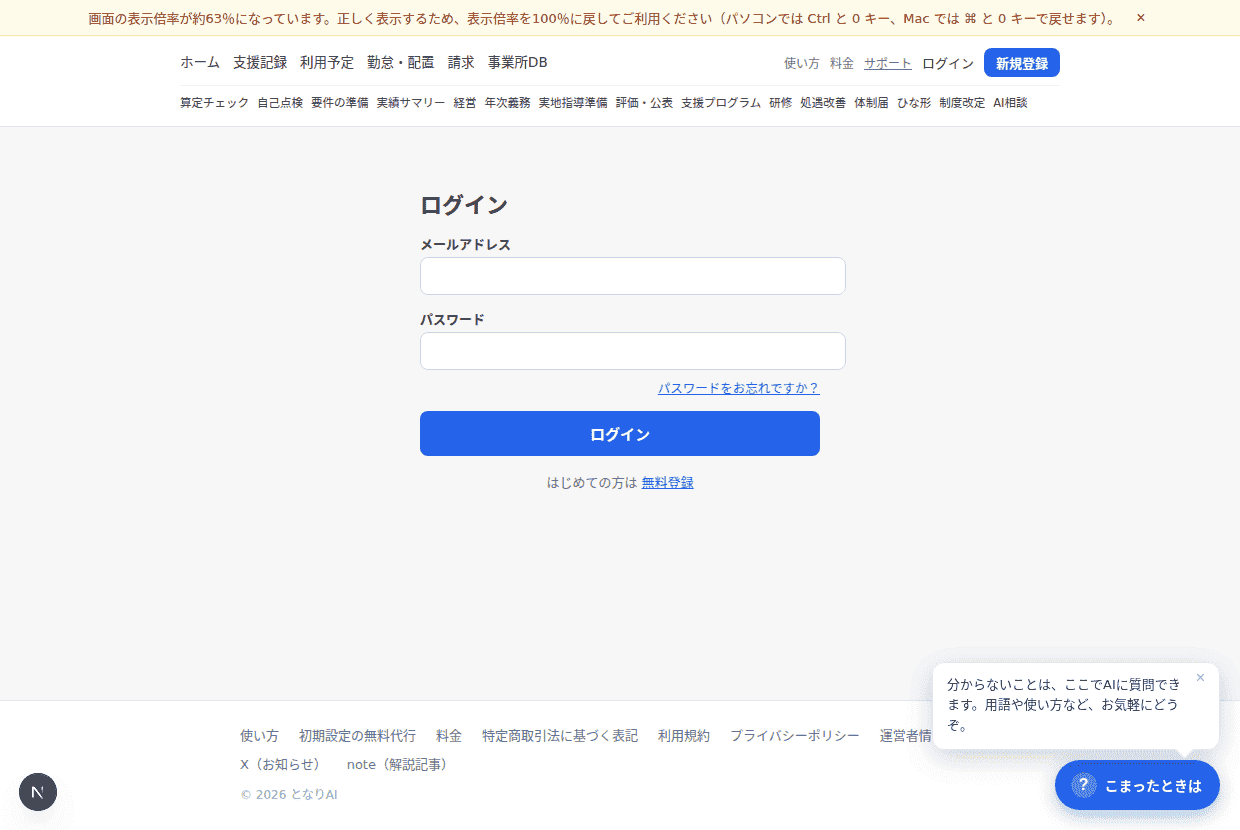
Task: Open 研修 in the sub navigation
Action: [x=781, y=103]
